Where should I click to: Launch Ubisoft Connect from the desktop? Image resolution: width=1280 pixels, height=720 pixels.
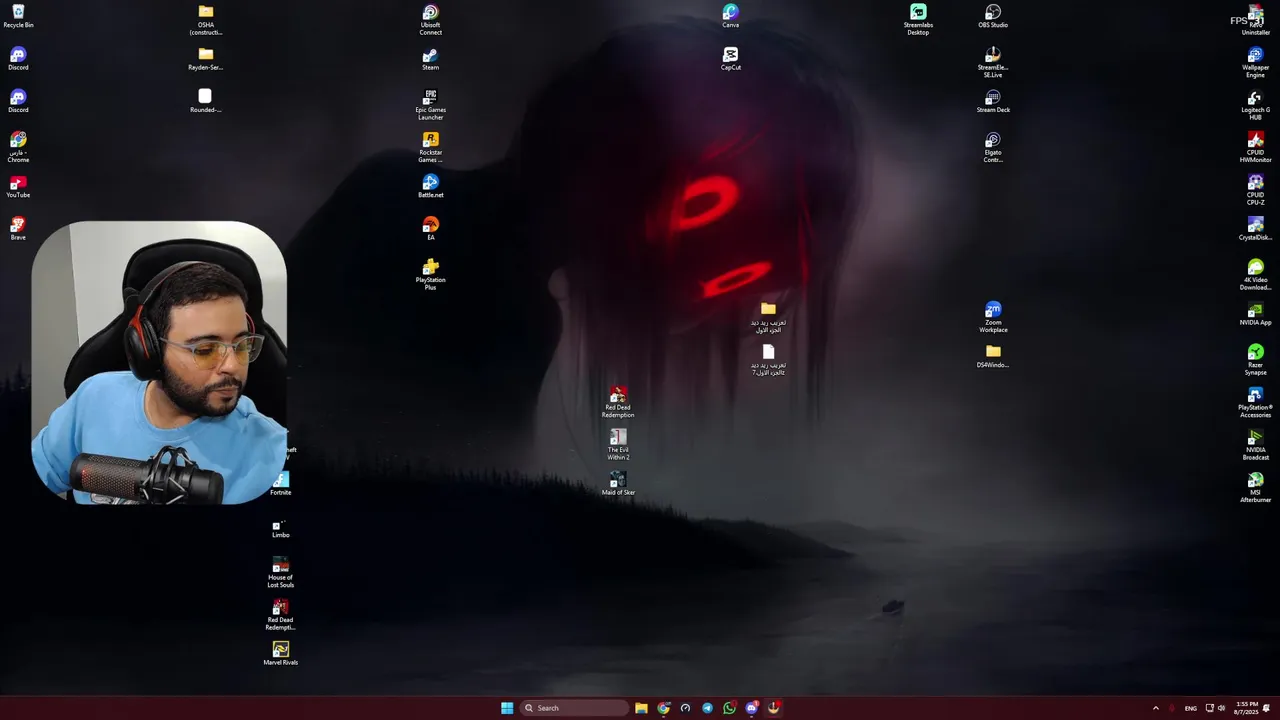[430, 19]
